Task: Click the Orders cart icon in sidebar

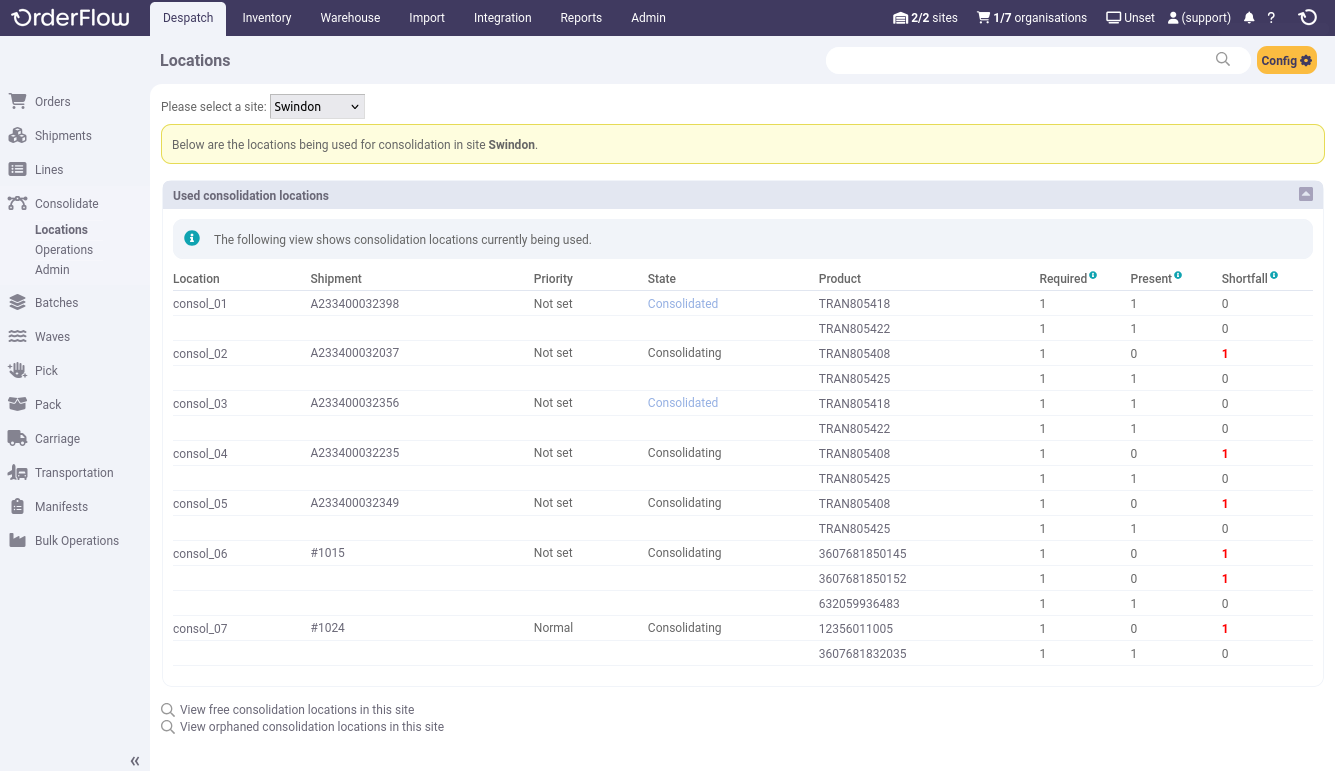Action: coord(17,101)
